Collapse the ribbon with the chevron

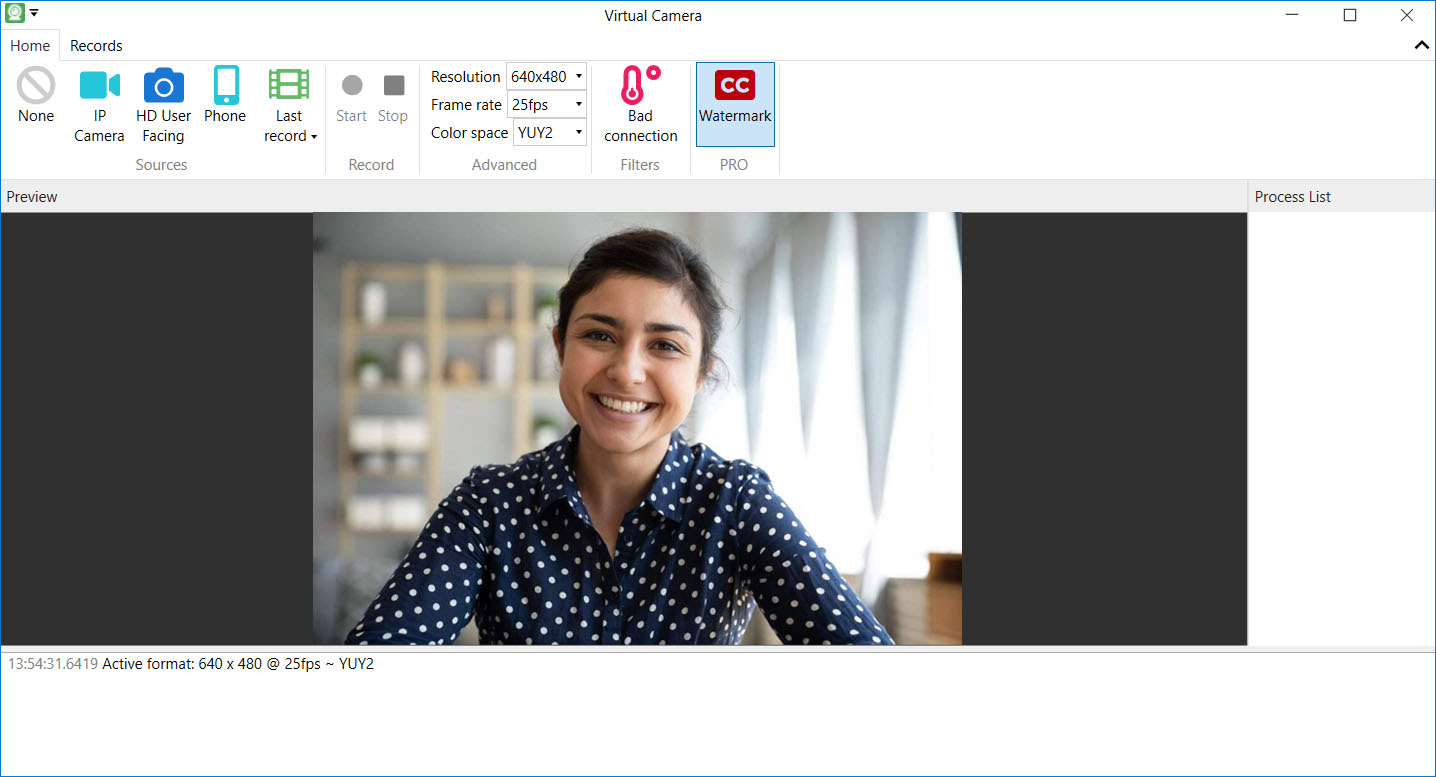pos(1421,46)
